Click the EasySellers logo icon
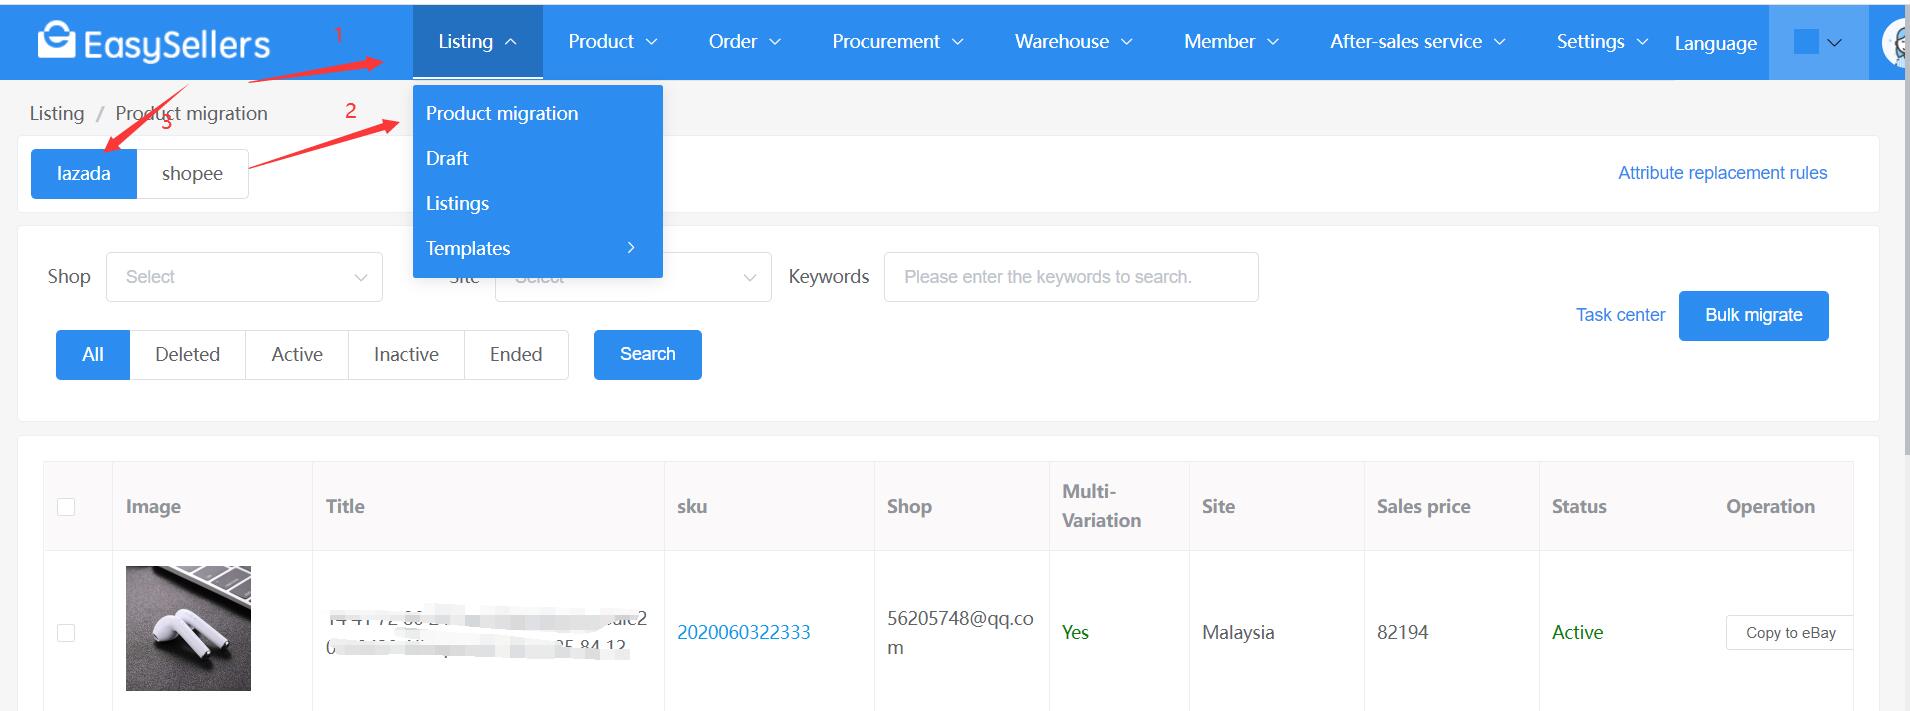The height and width of the screenshot is (711, 1910). click(56, 41)
